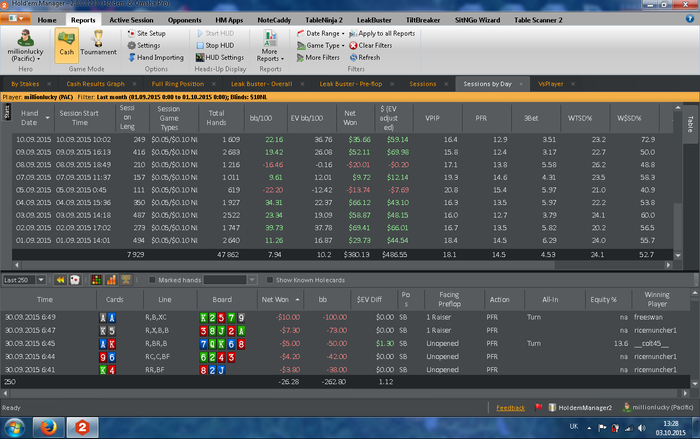Image resolution: width=700 pixels, height=439 pixels.
Task: Select the 10.09.2015 session row
Action: 342,139
